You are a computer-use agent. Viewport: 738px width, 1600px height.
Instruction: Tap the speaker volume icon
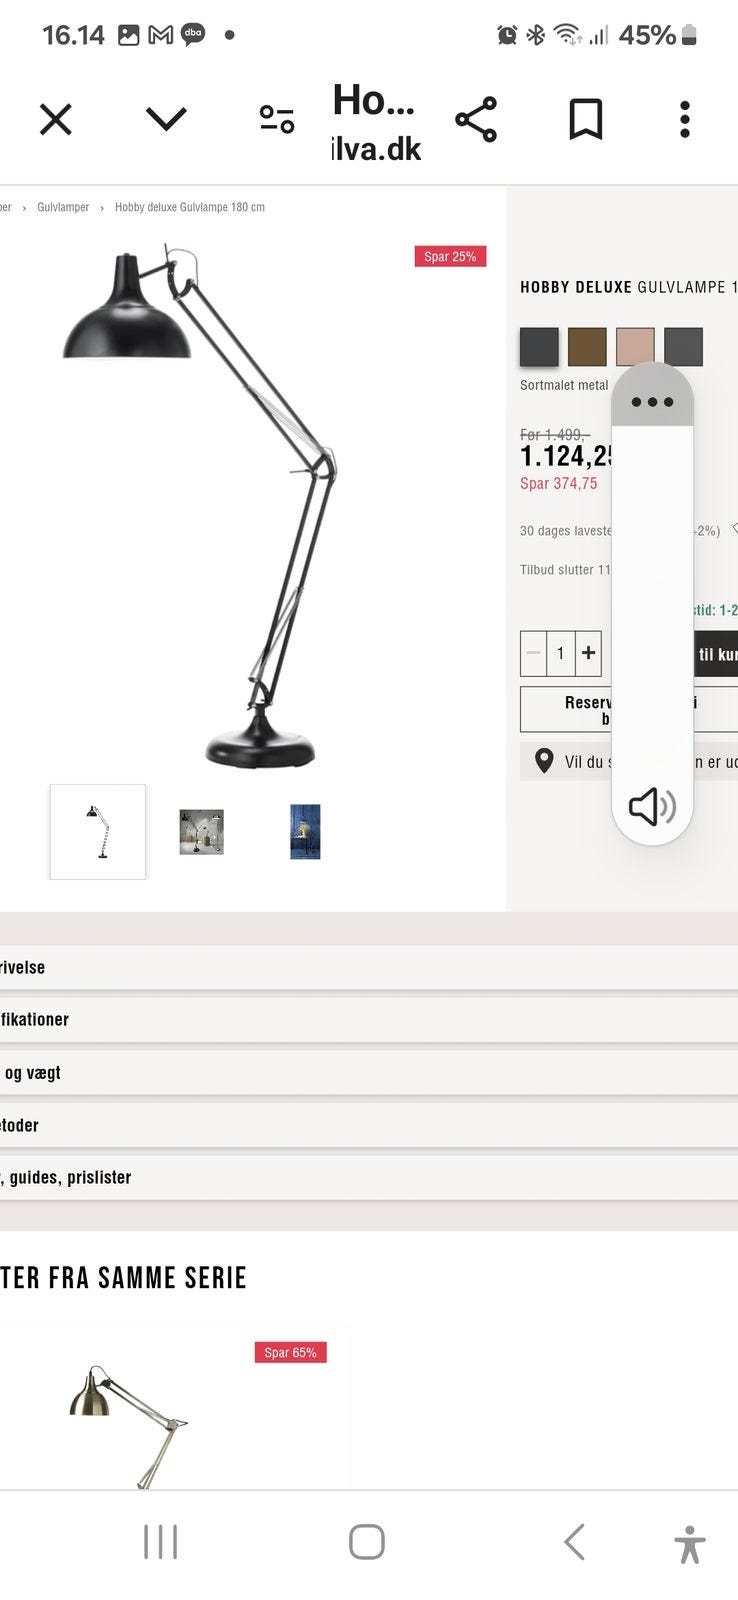(x=652, y=806)
